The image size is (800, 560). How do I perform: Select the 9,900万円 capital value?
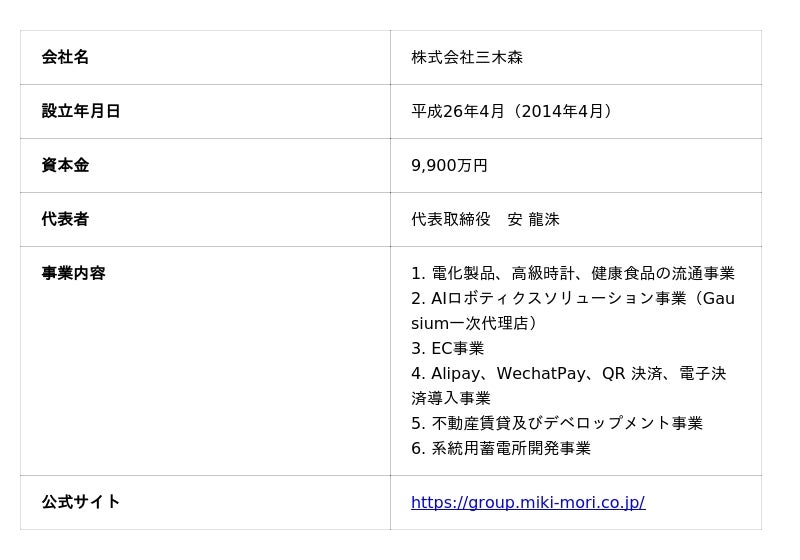(449, 165)
